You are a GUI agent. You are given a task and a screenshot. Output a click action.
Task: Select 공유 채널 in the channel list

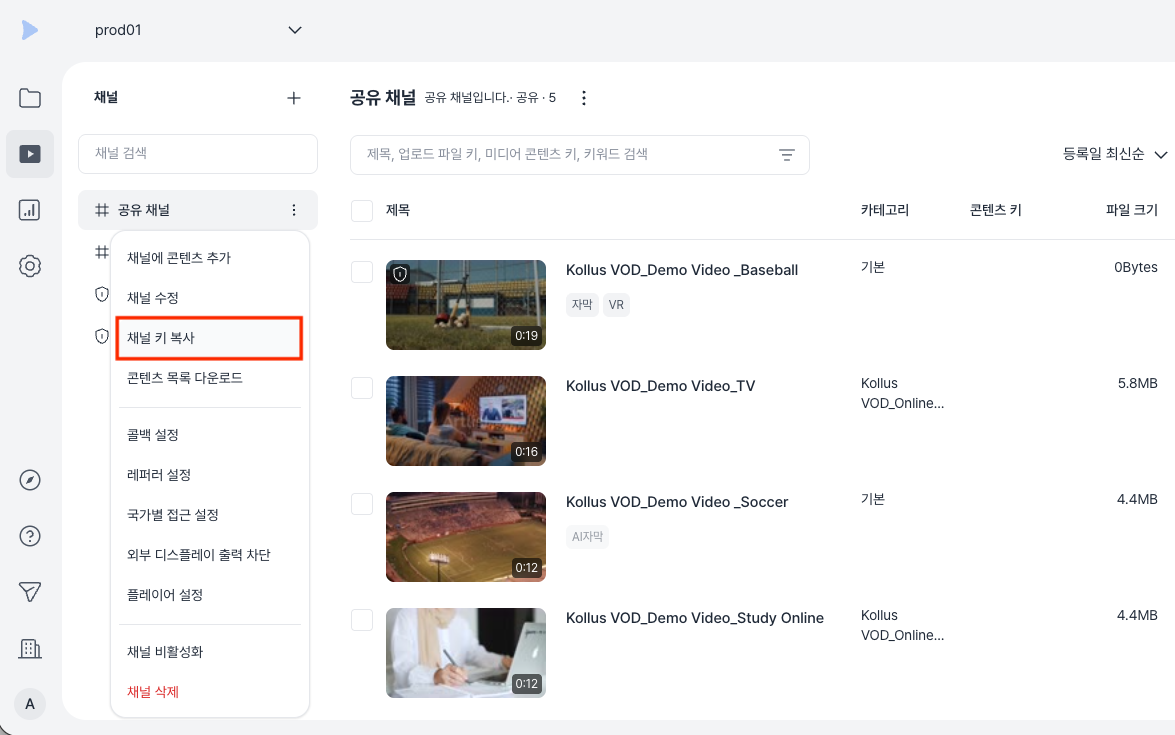198,210
